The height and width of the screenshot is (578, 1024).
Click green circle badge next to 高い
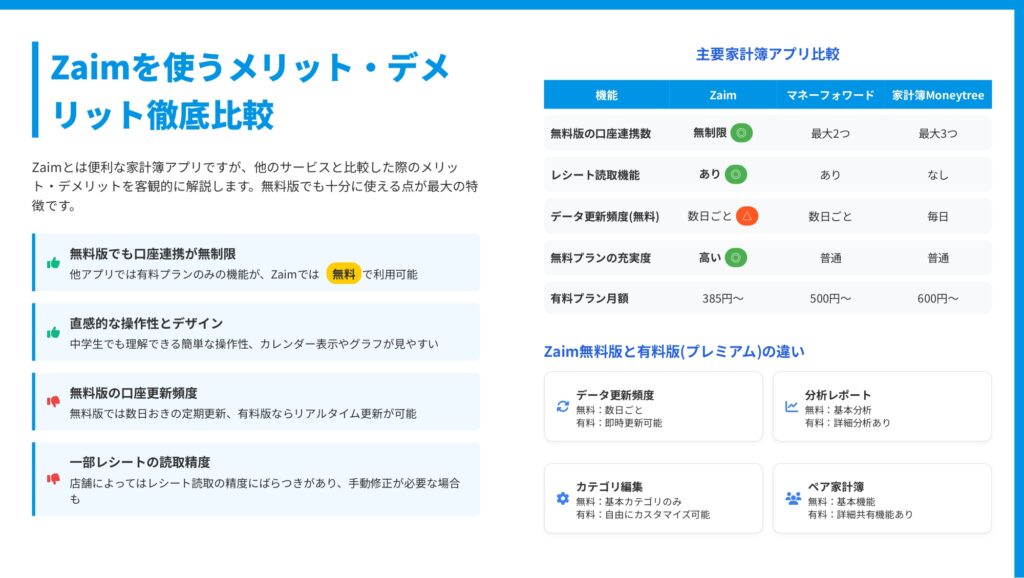pos(736,258)
